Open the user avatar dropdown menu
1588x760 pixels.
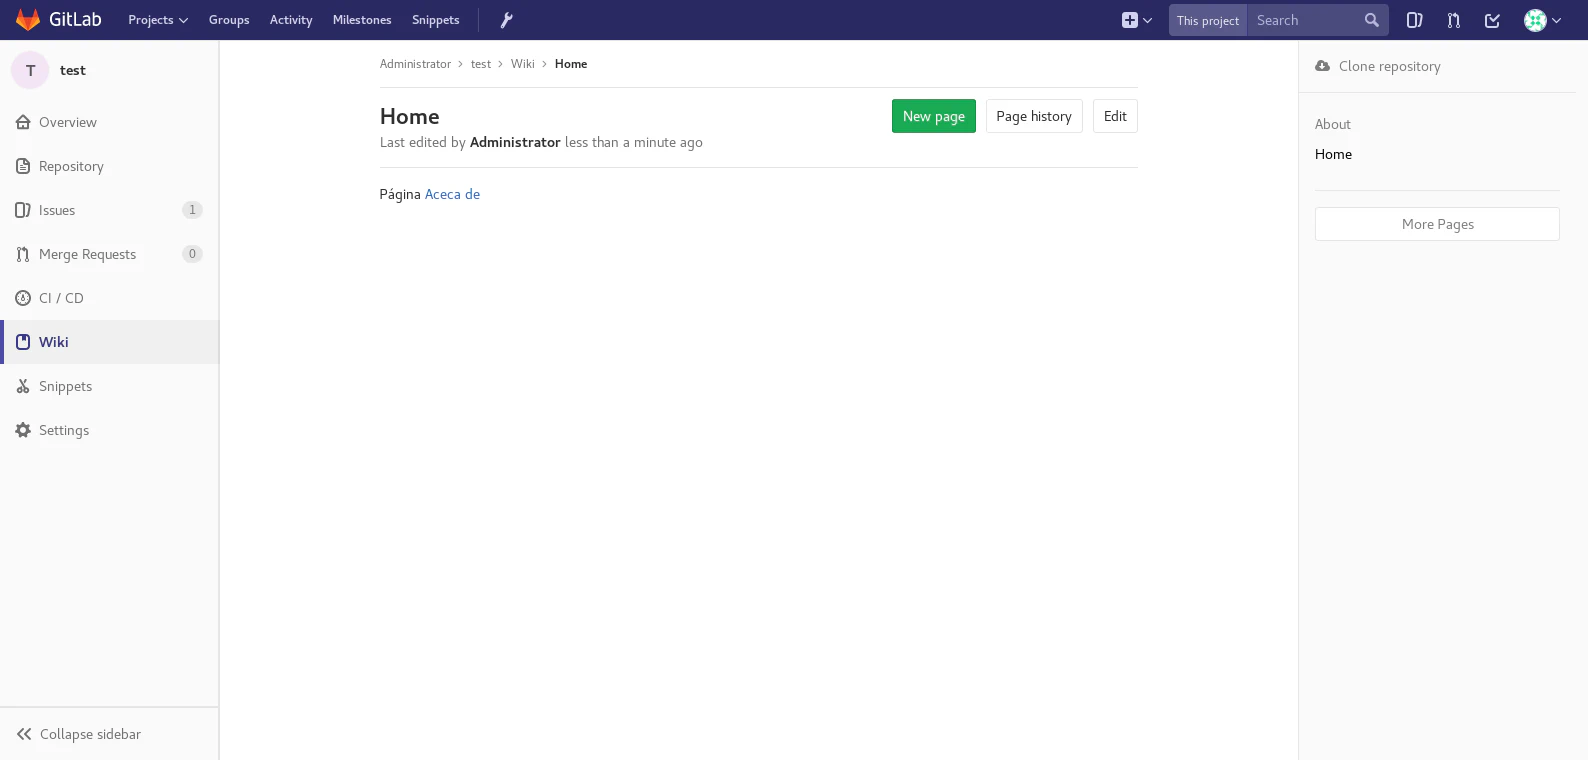pyautogui.click(x=1542, y=20)
